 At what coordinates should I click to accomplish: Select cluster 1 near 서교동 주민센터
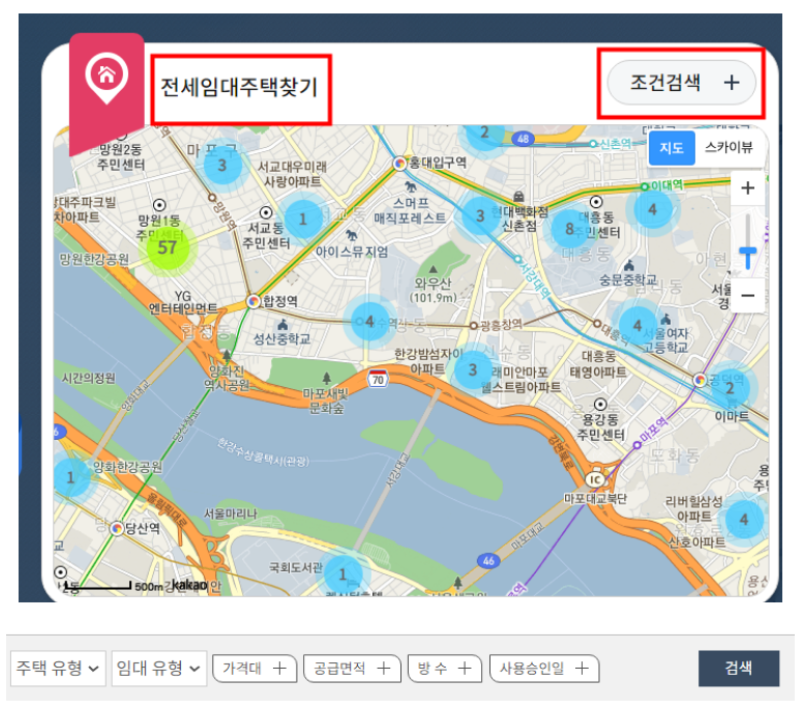click(x=303, y=219)
